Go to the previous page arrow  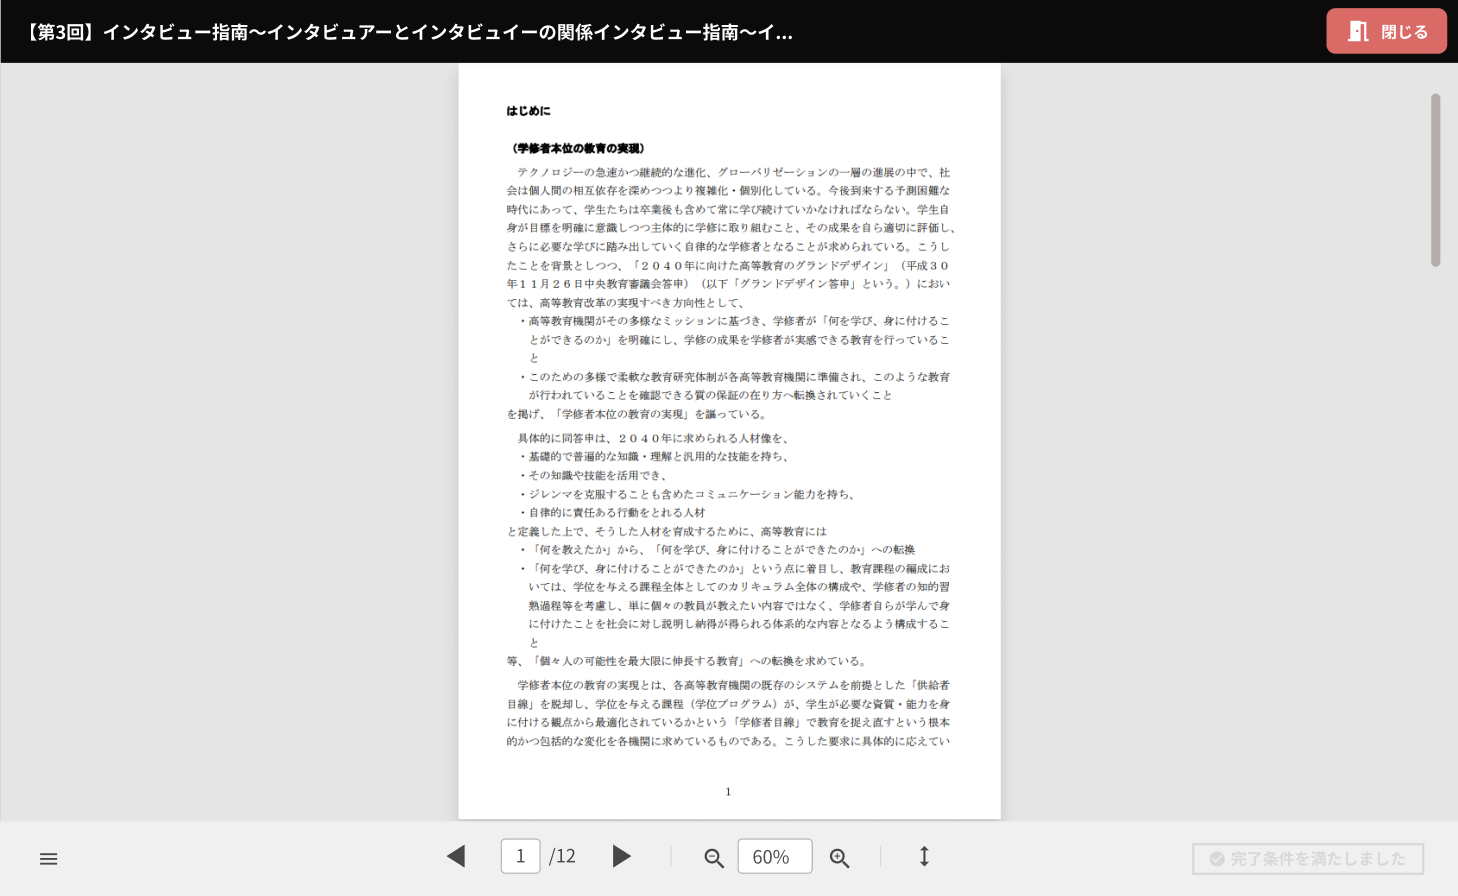pyautogui.click(x=456, y=856)
